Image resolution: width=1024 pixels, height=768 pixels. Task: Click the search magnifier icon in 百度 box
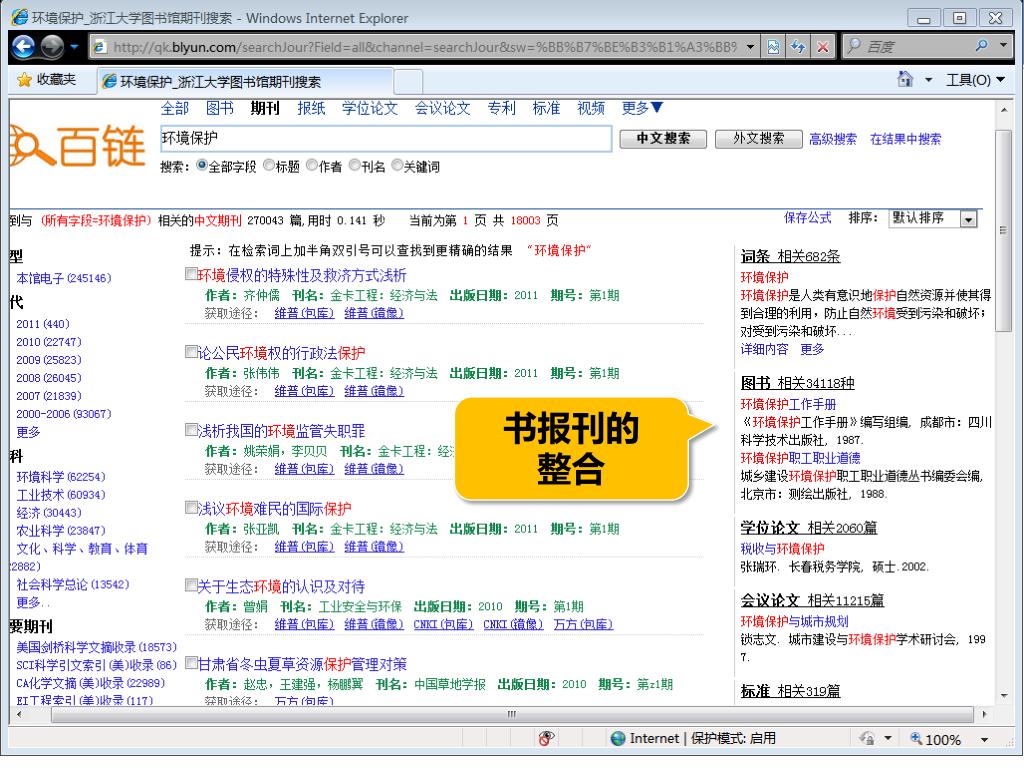(981, 46)
